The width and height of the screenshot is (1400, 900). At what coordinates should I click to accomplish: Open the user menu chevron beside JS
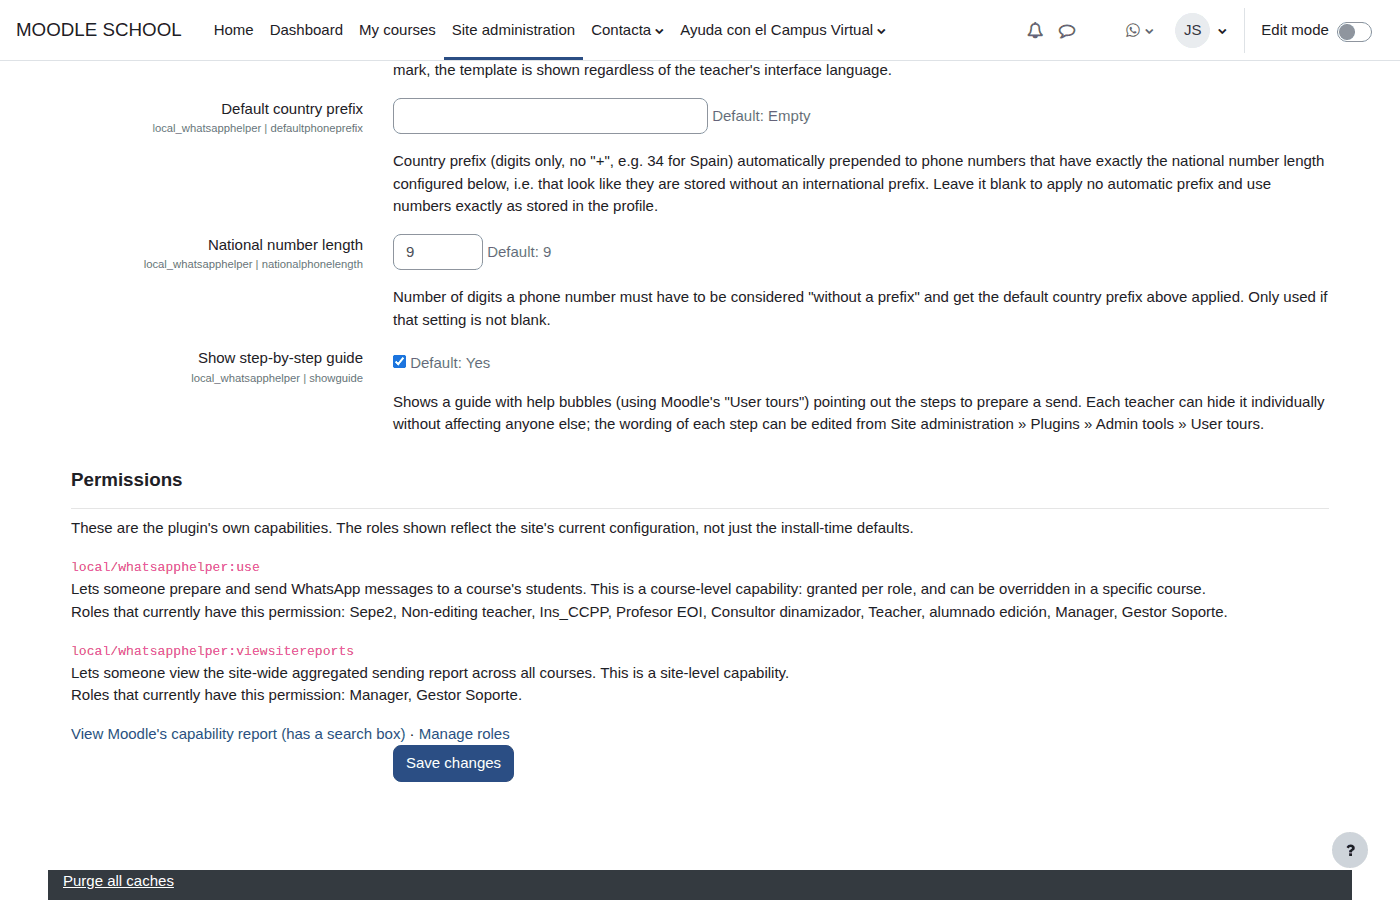(x=1222, y=31)
